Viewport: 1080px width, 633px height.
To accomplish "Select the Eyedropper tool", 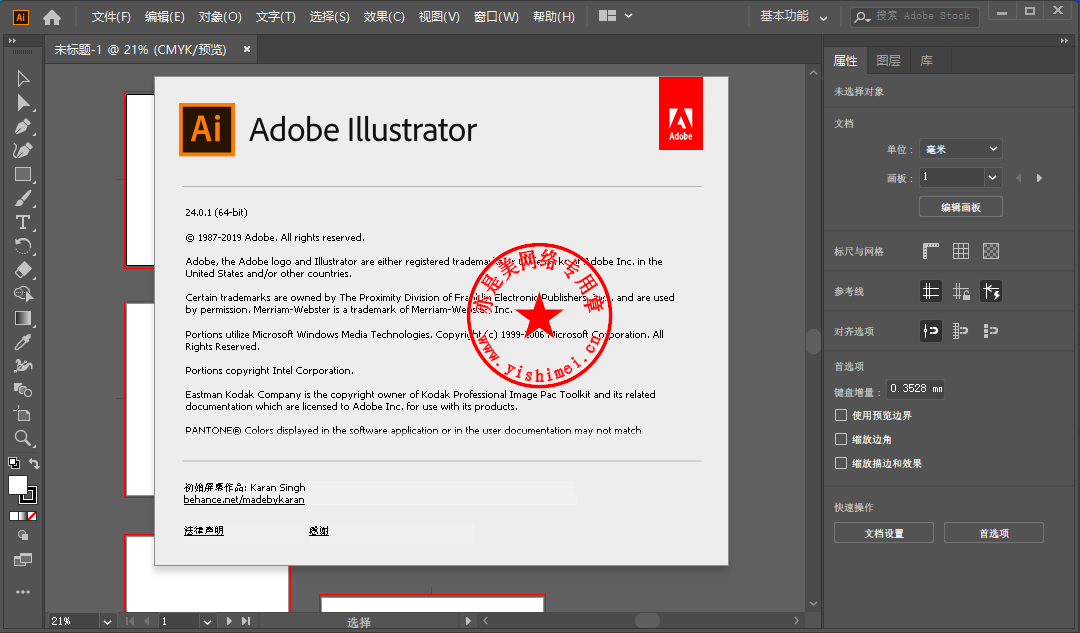I will point(23,342).
